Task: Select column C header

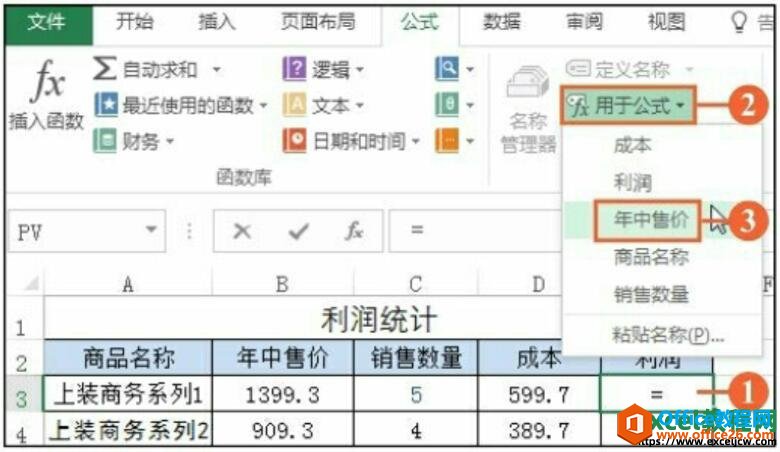Action: tap(416, 284)
